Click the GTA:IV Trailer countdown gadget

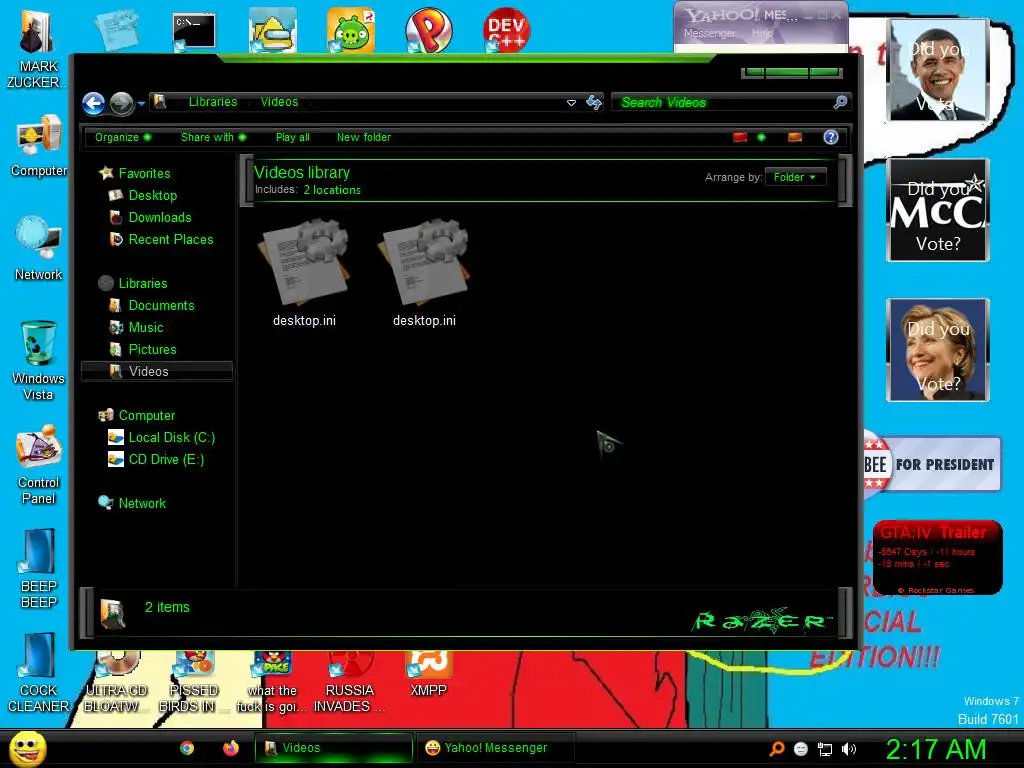[x=938, y=558]
